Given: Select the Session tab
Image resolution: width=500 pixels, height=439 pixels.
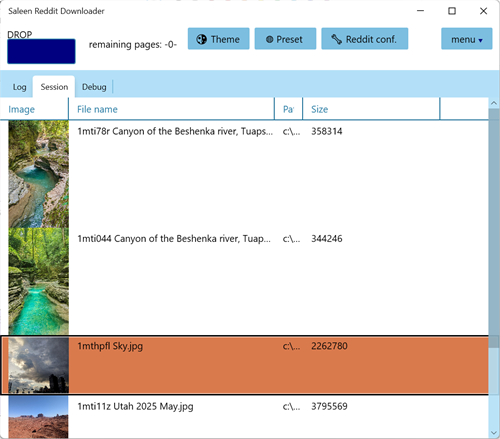Looking at the screenshot, I should coord(54,87).
